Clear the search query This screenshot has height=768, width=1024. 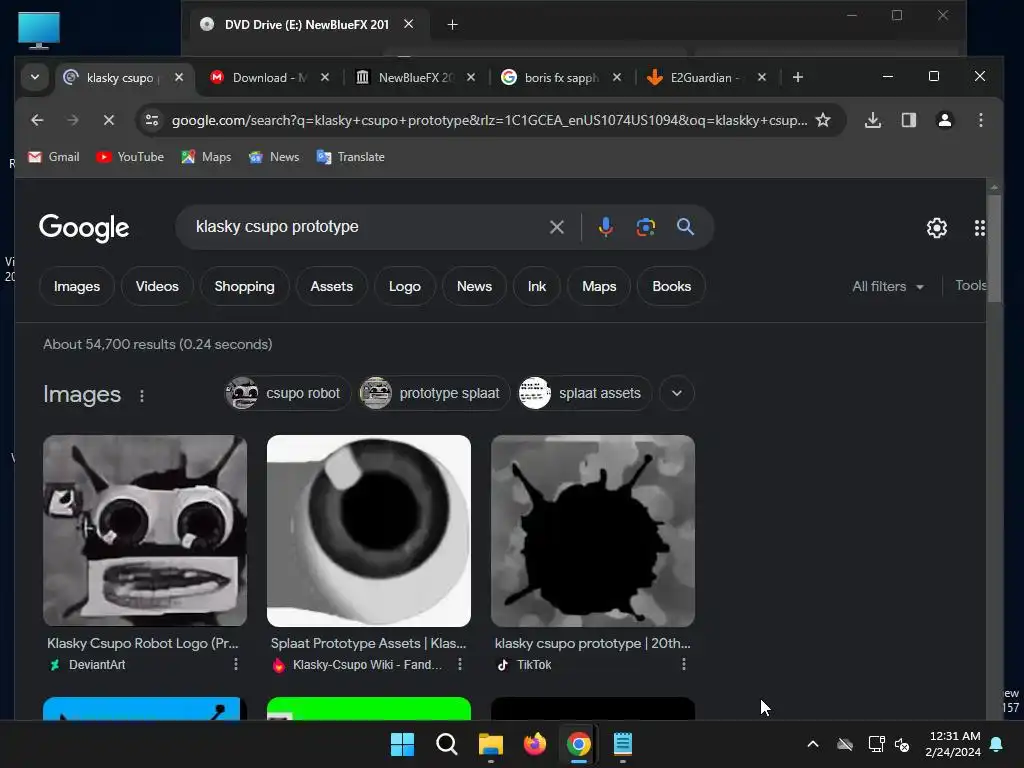556,227
